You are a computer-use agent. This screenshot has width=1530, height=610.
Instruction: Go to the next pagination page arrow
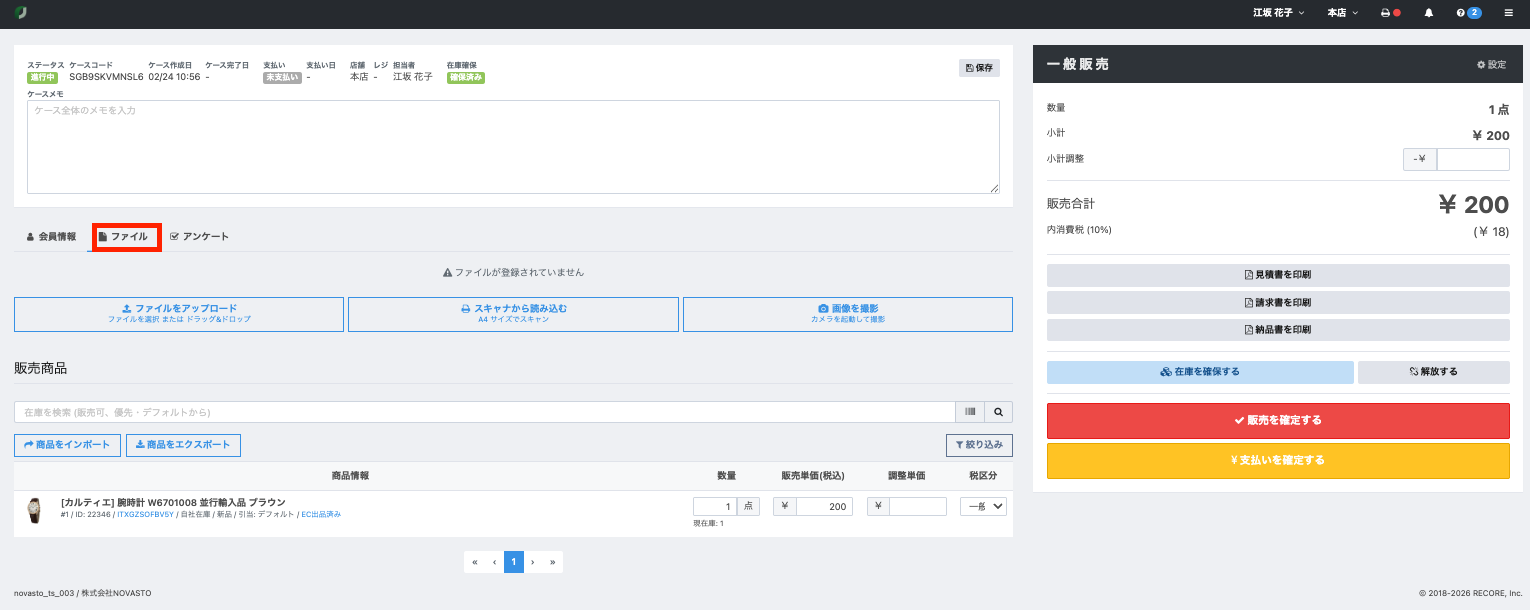click(x=532, y=562)
